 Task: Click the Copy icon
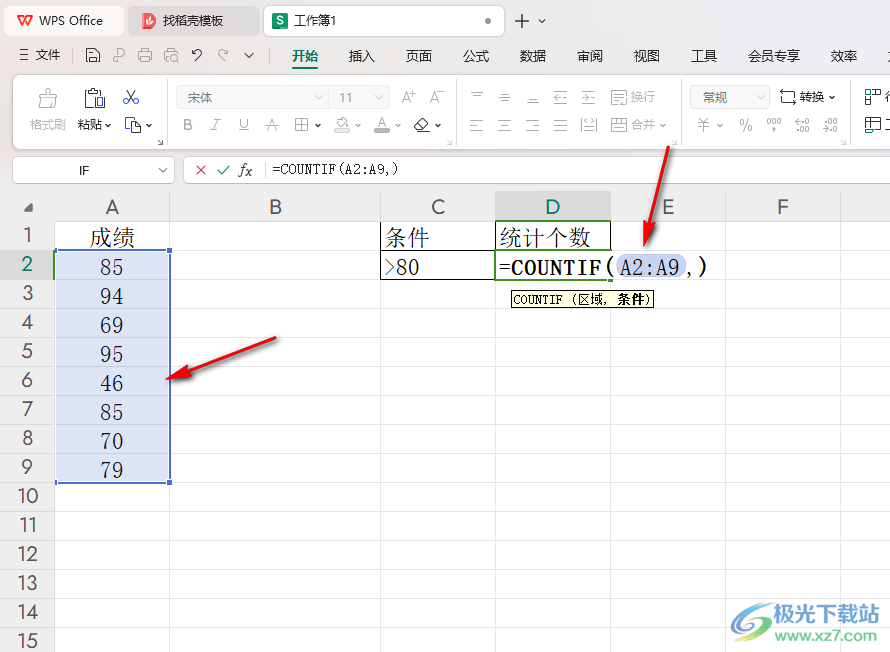point(132,125)
